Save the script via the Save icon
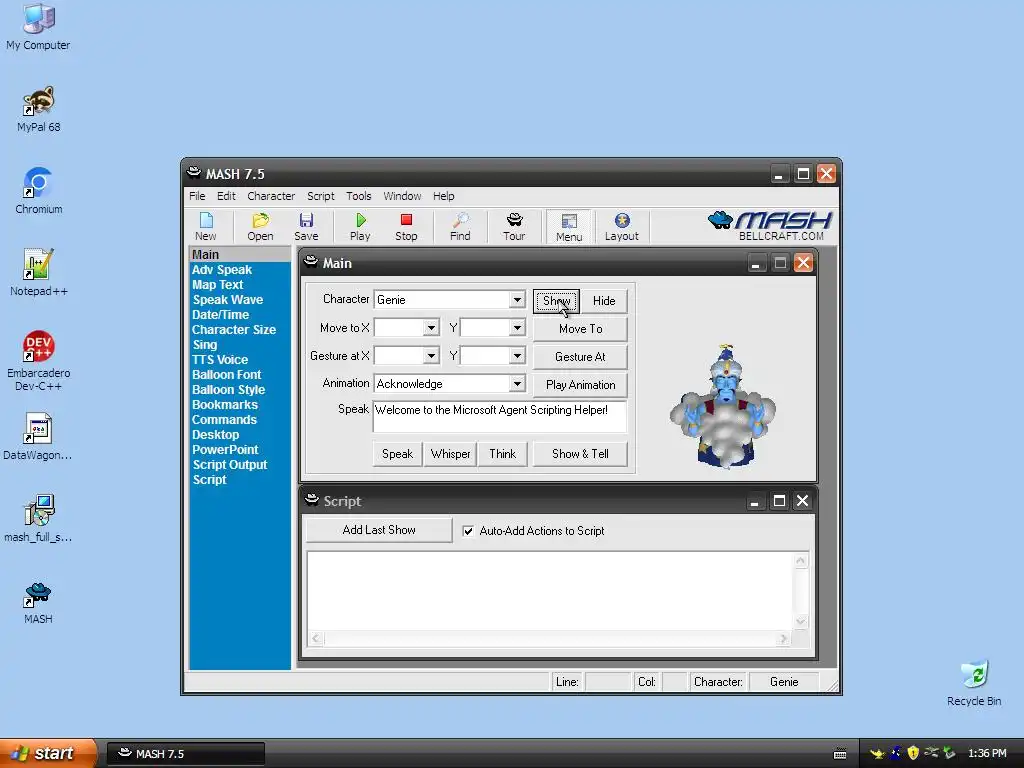1024x768 pixels. (x=306, y=227)
